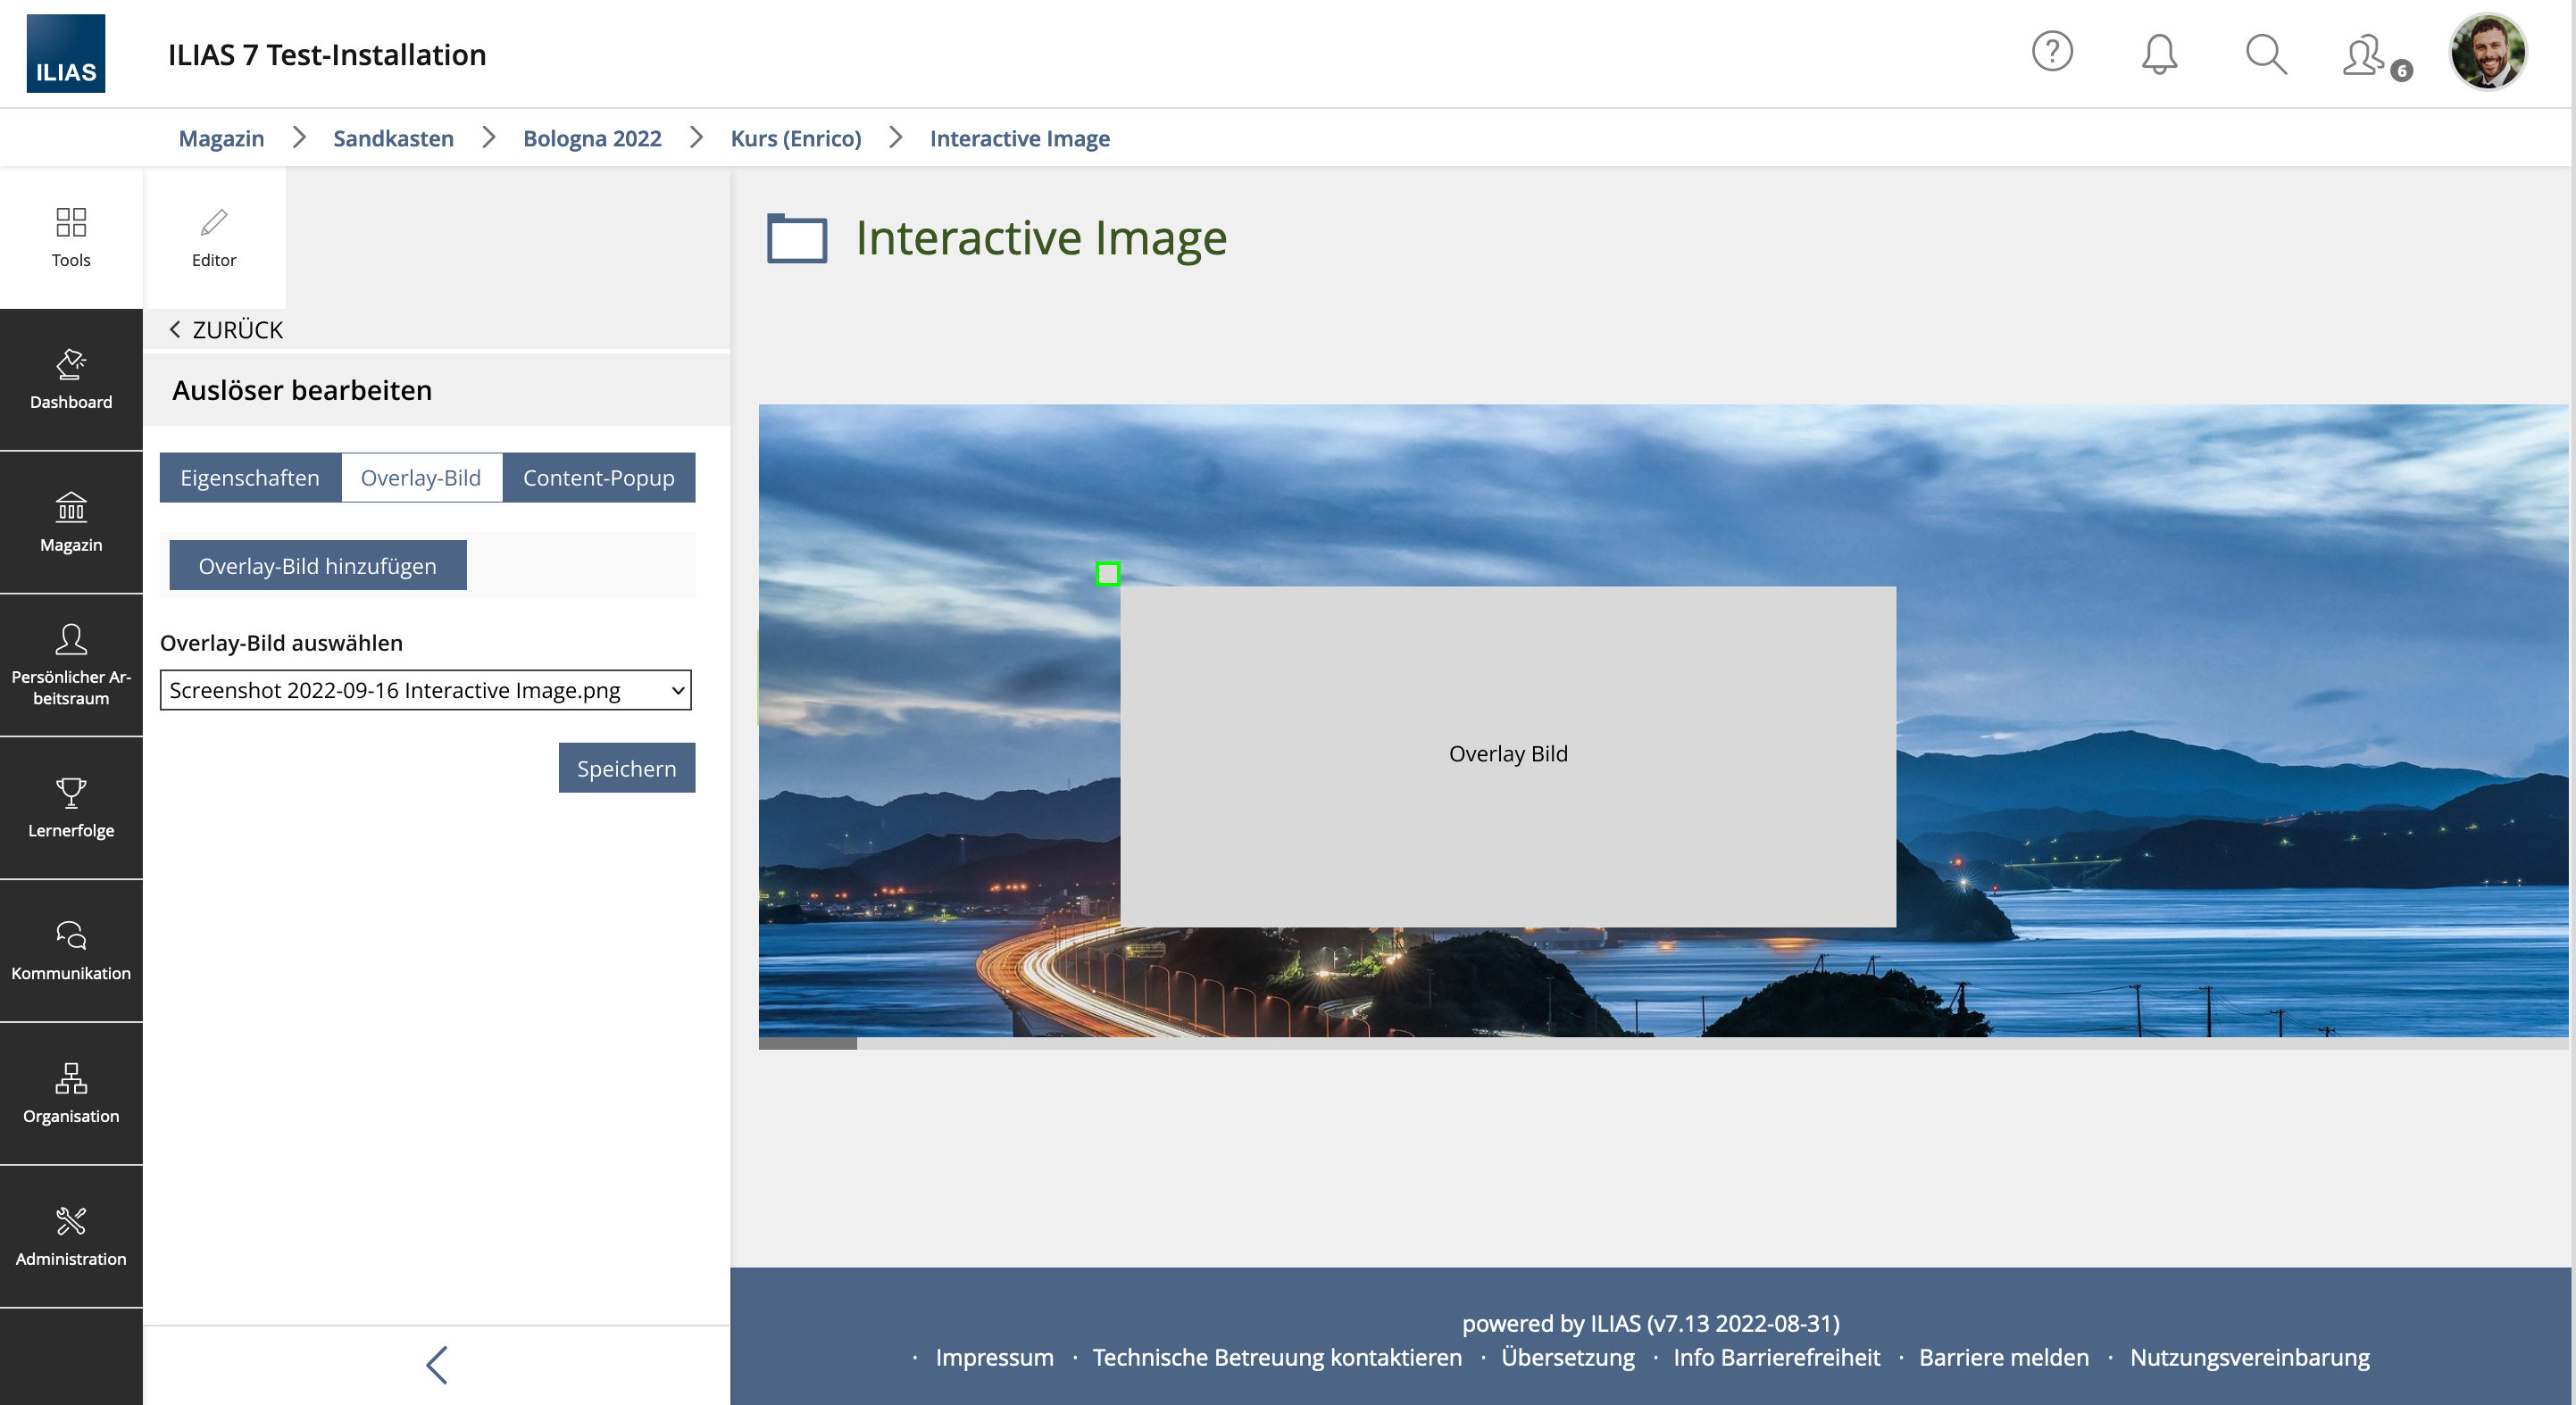Click the search magnifier icon
The image size is (2576, 1405).
click(2265, 54)
